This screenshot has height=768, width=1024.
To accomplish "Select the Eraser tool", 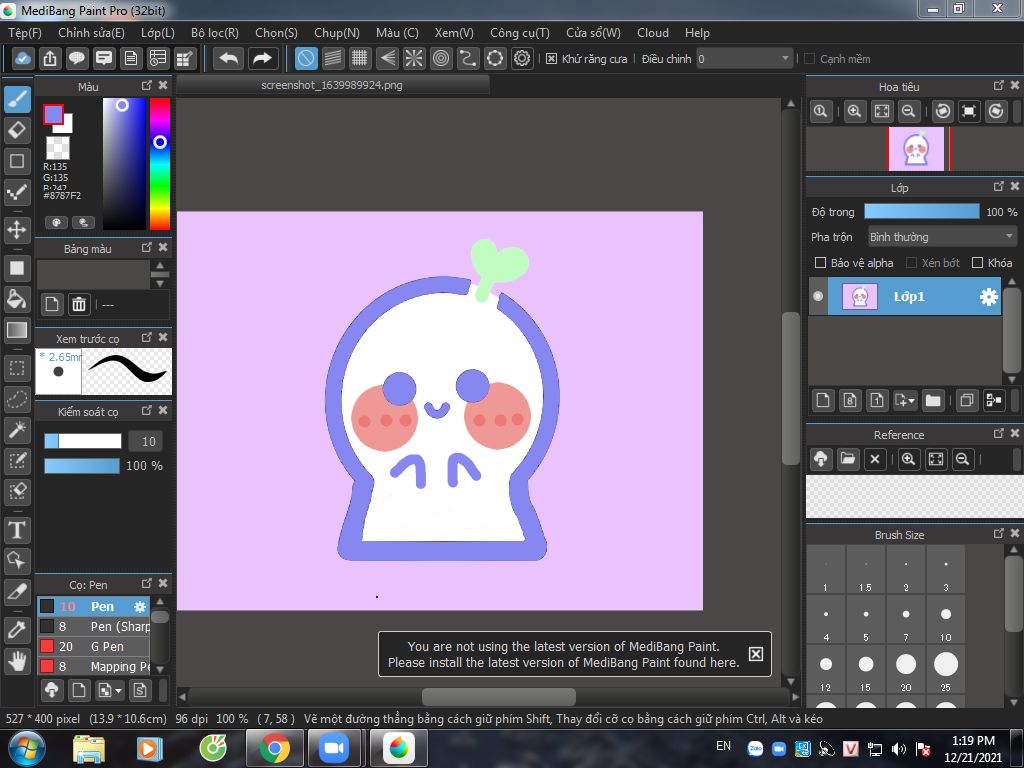I will click(x=18, y=130).
